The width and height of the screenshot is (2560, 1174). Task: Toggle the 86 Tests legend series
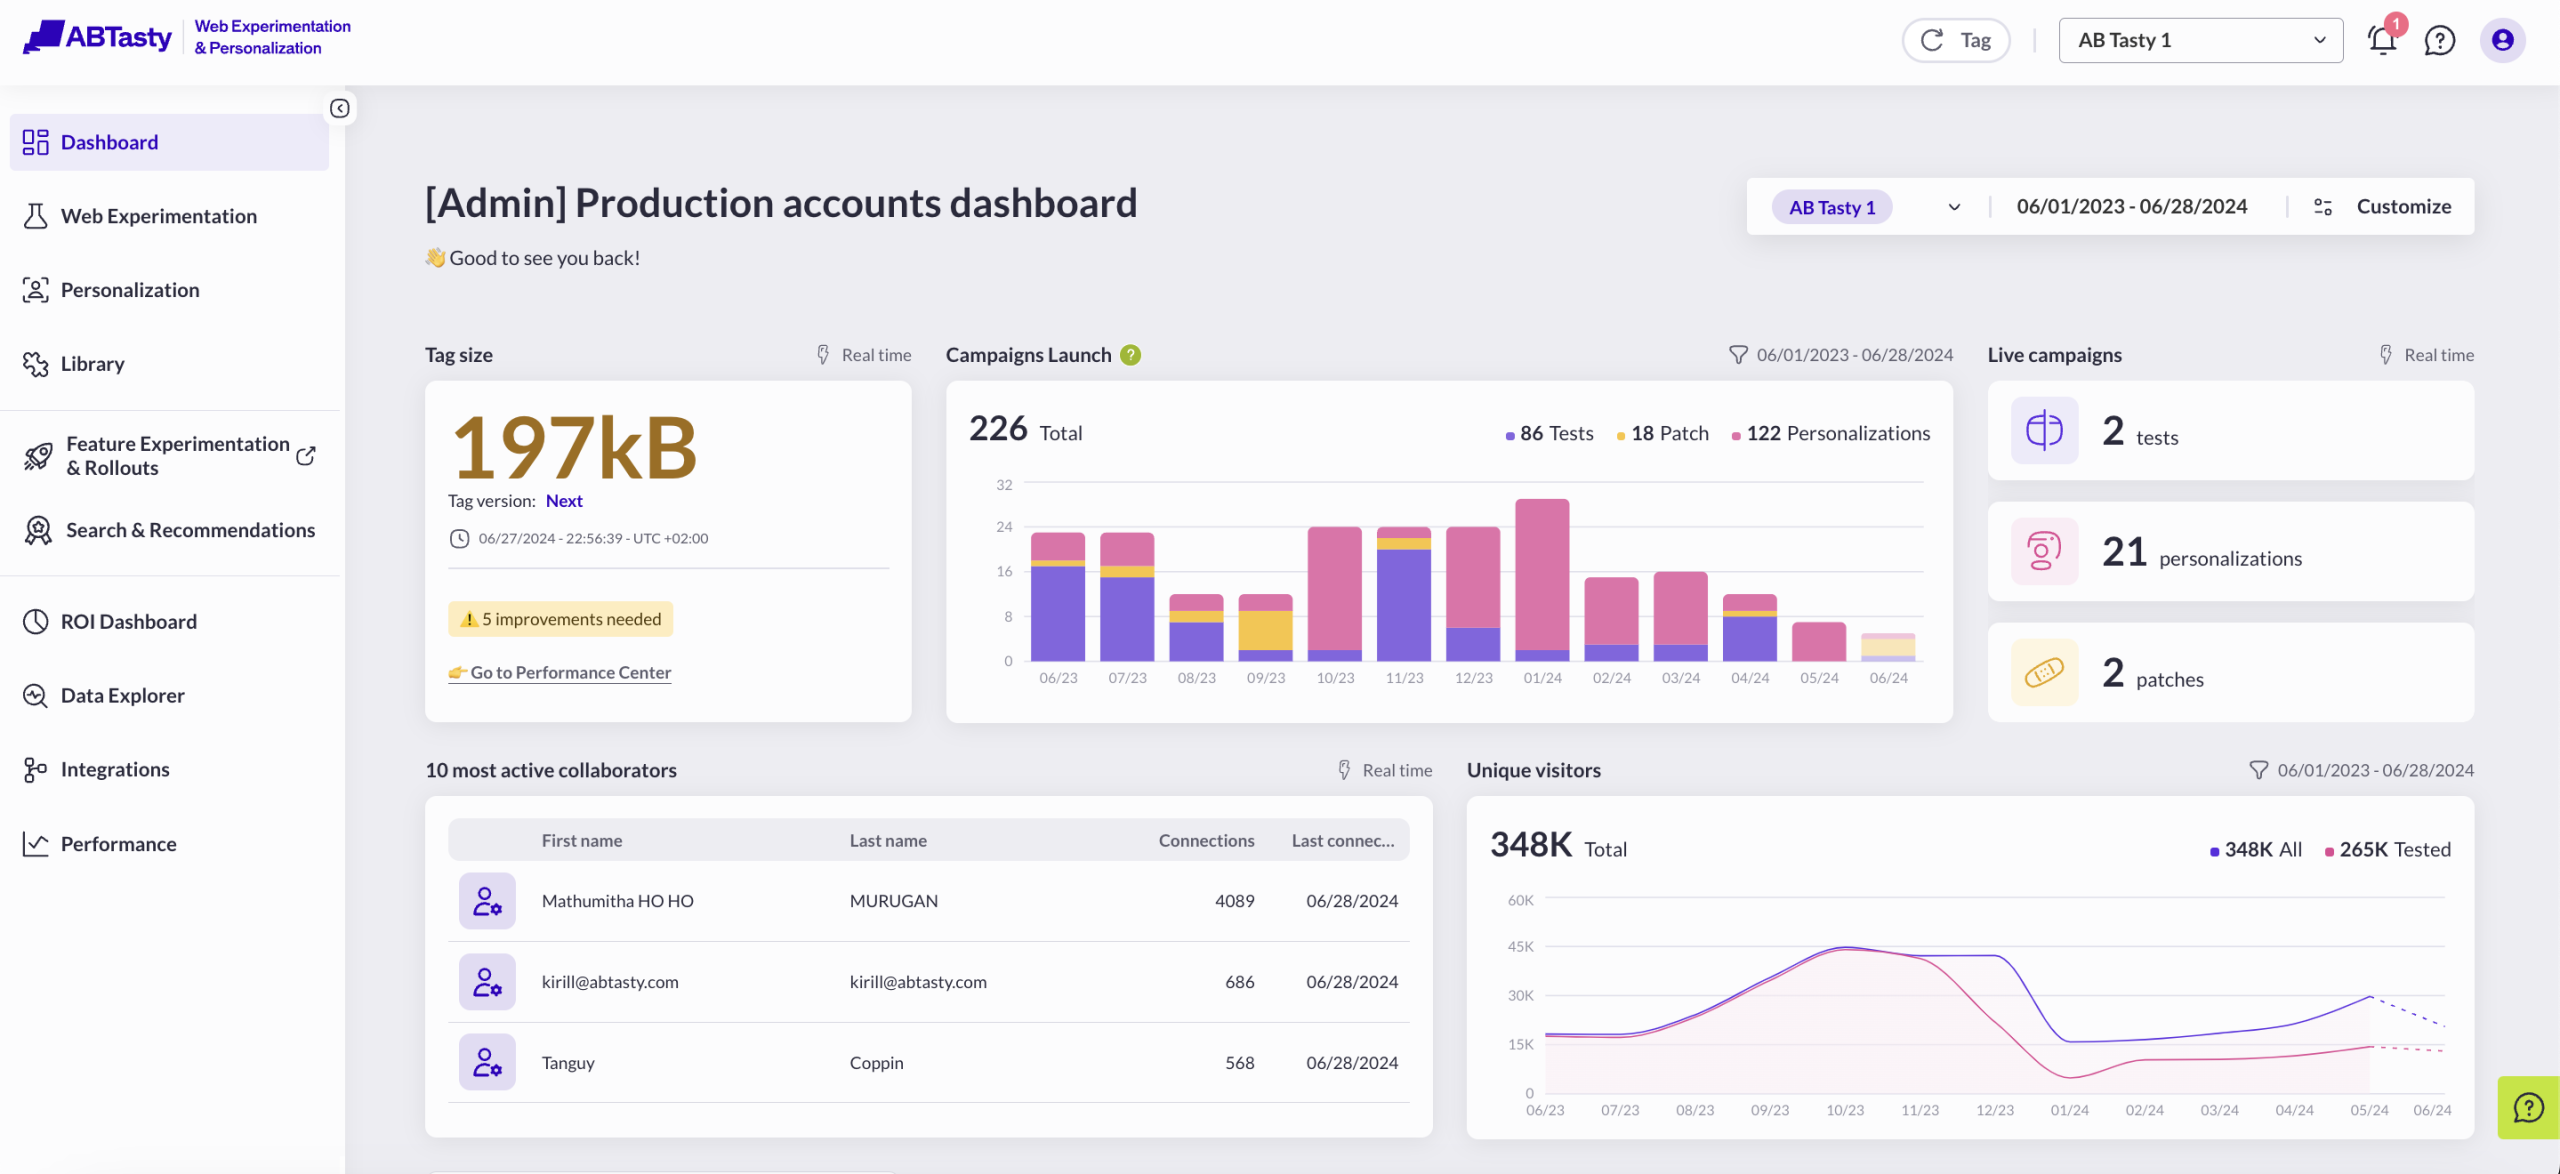coord(1550,434)
